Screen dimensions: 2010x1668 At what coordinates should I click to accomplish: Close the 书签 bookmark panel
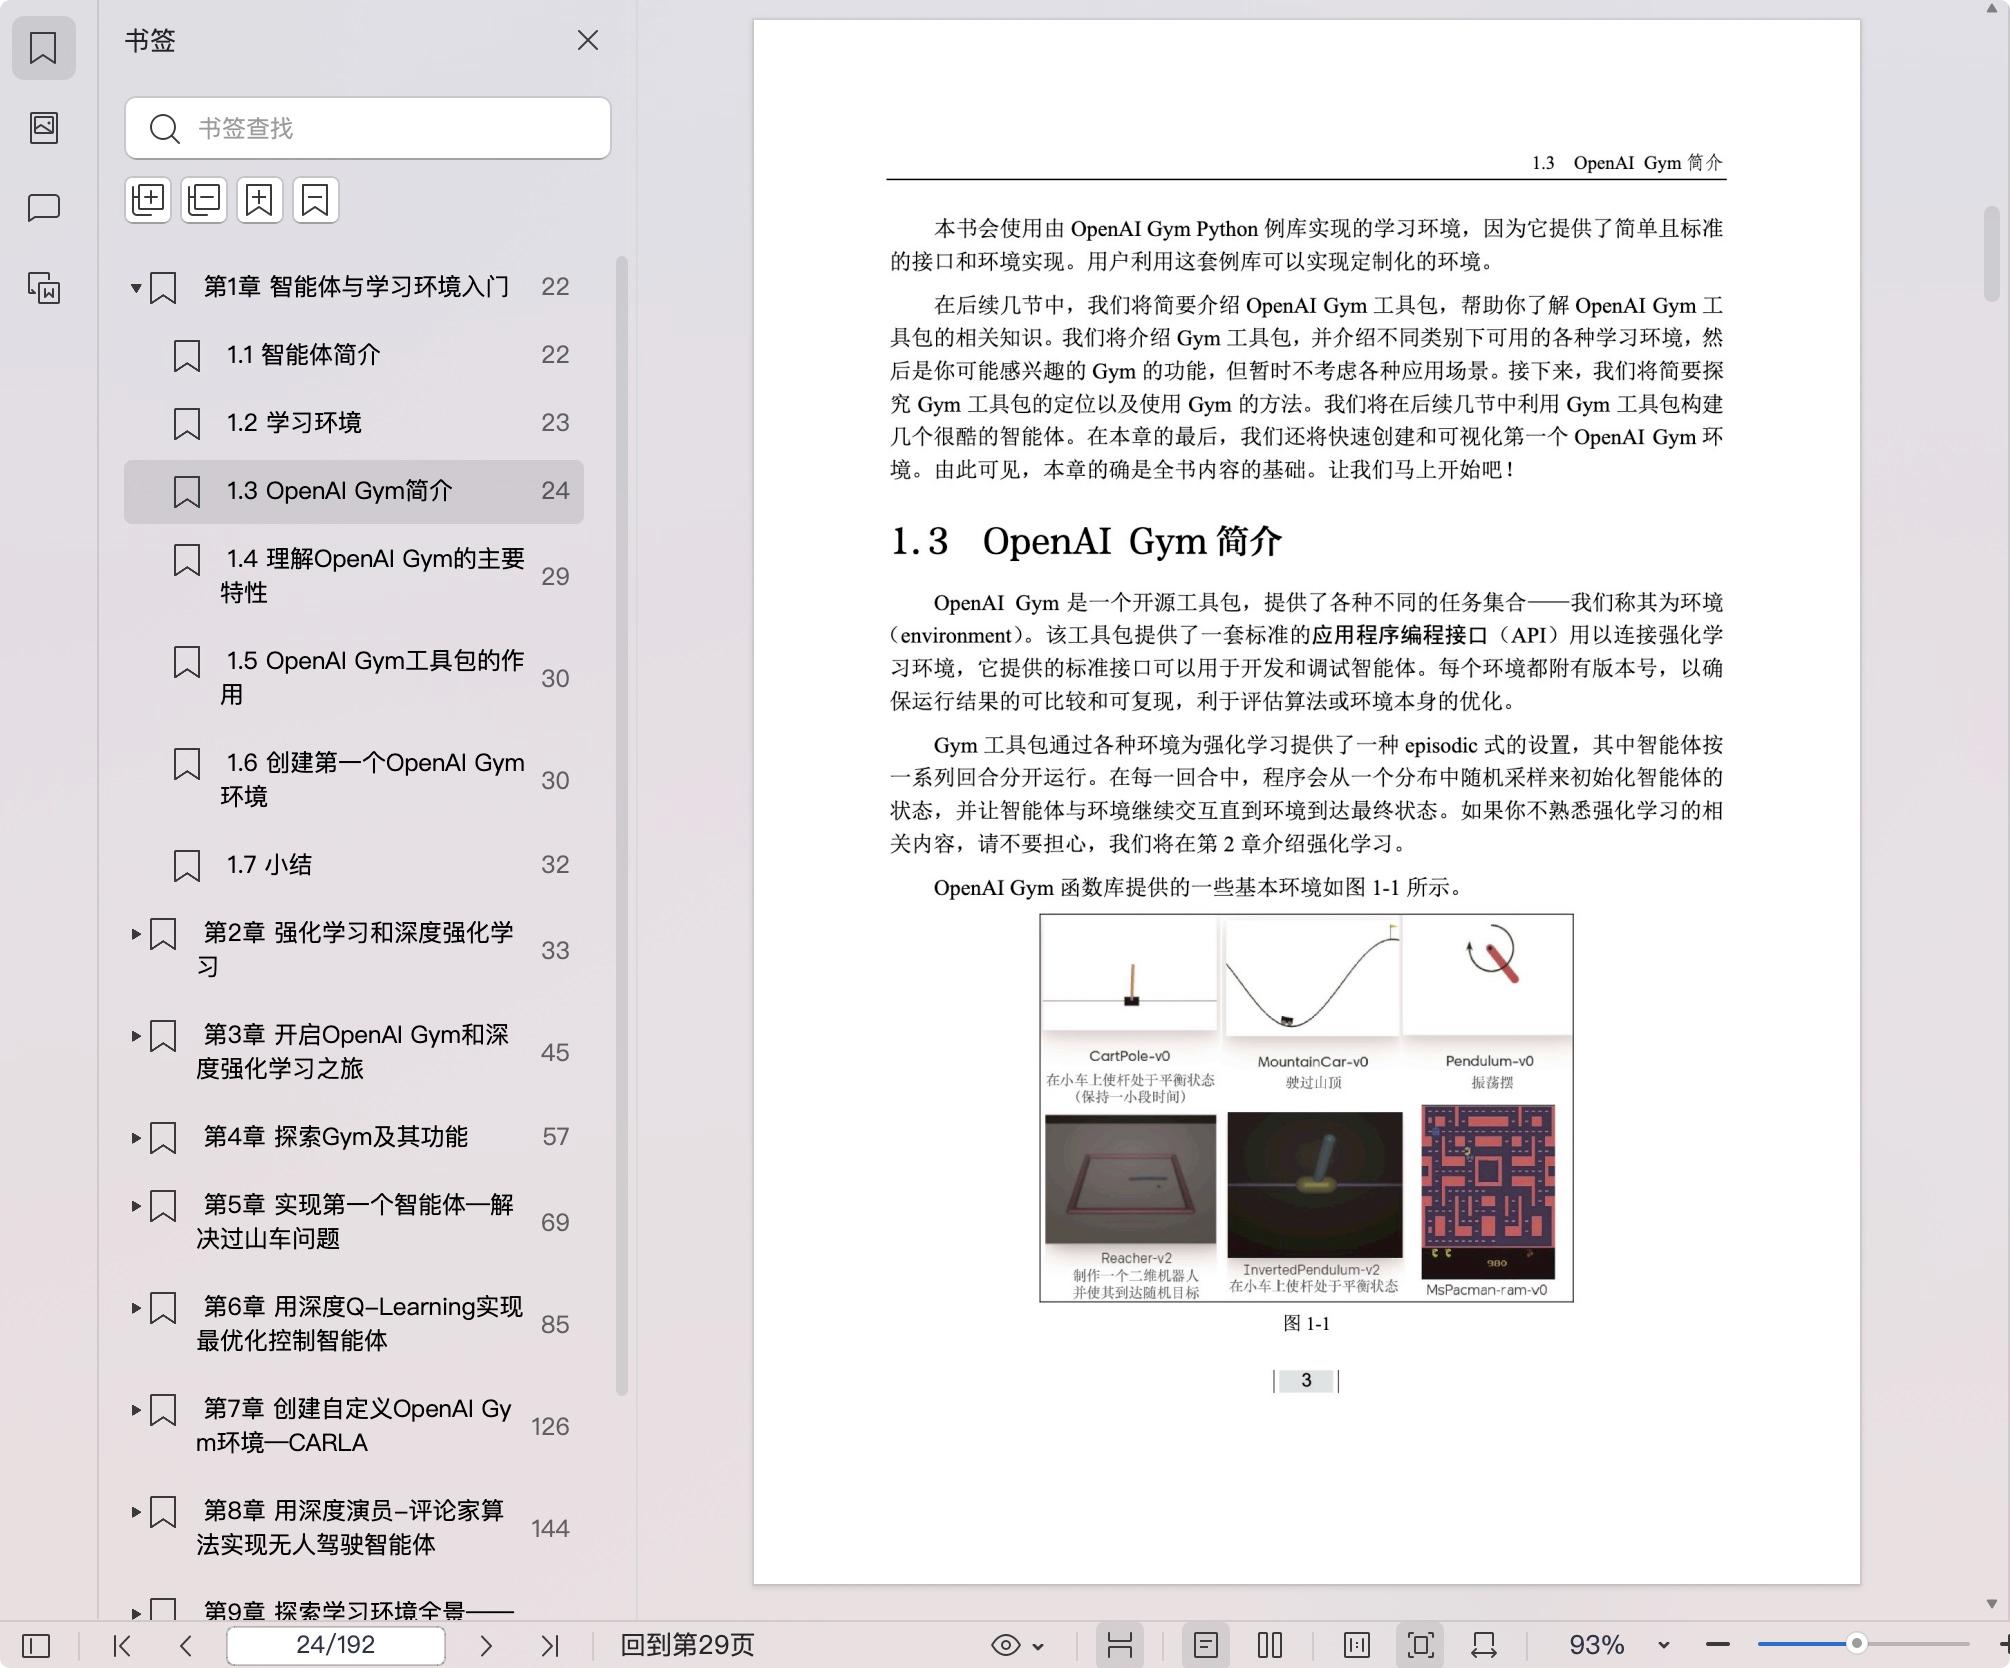(x=588, y=40)
